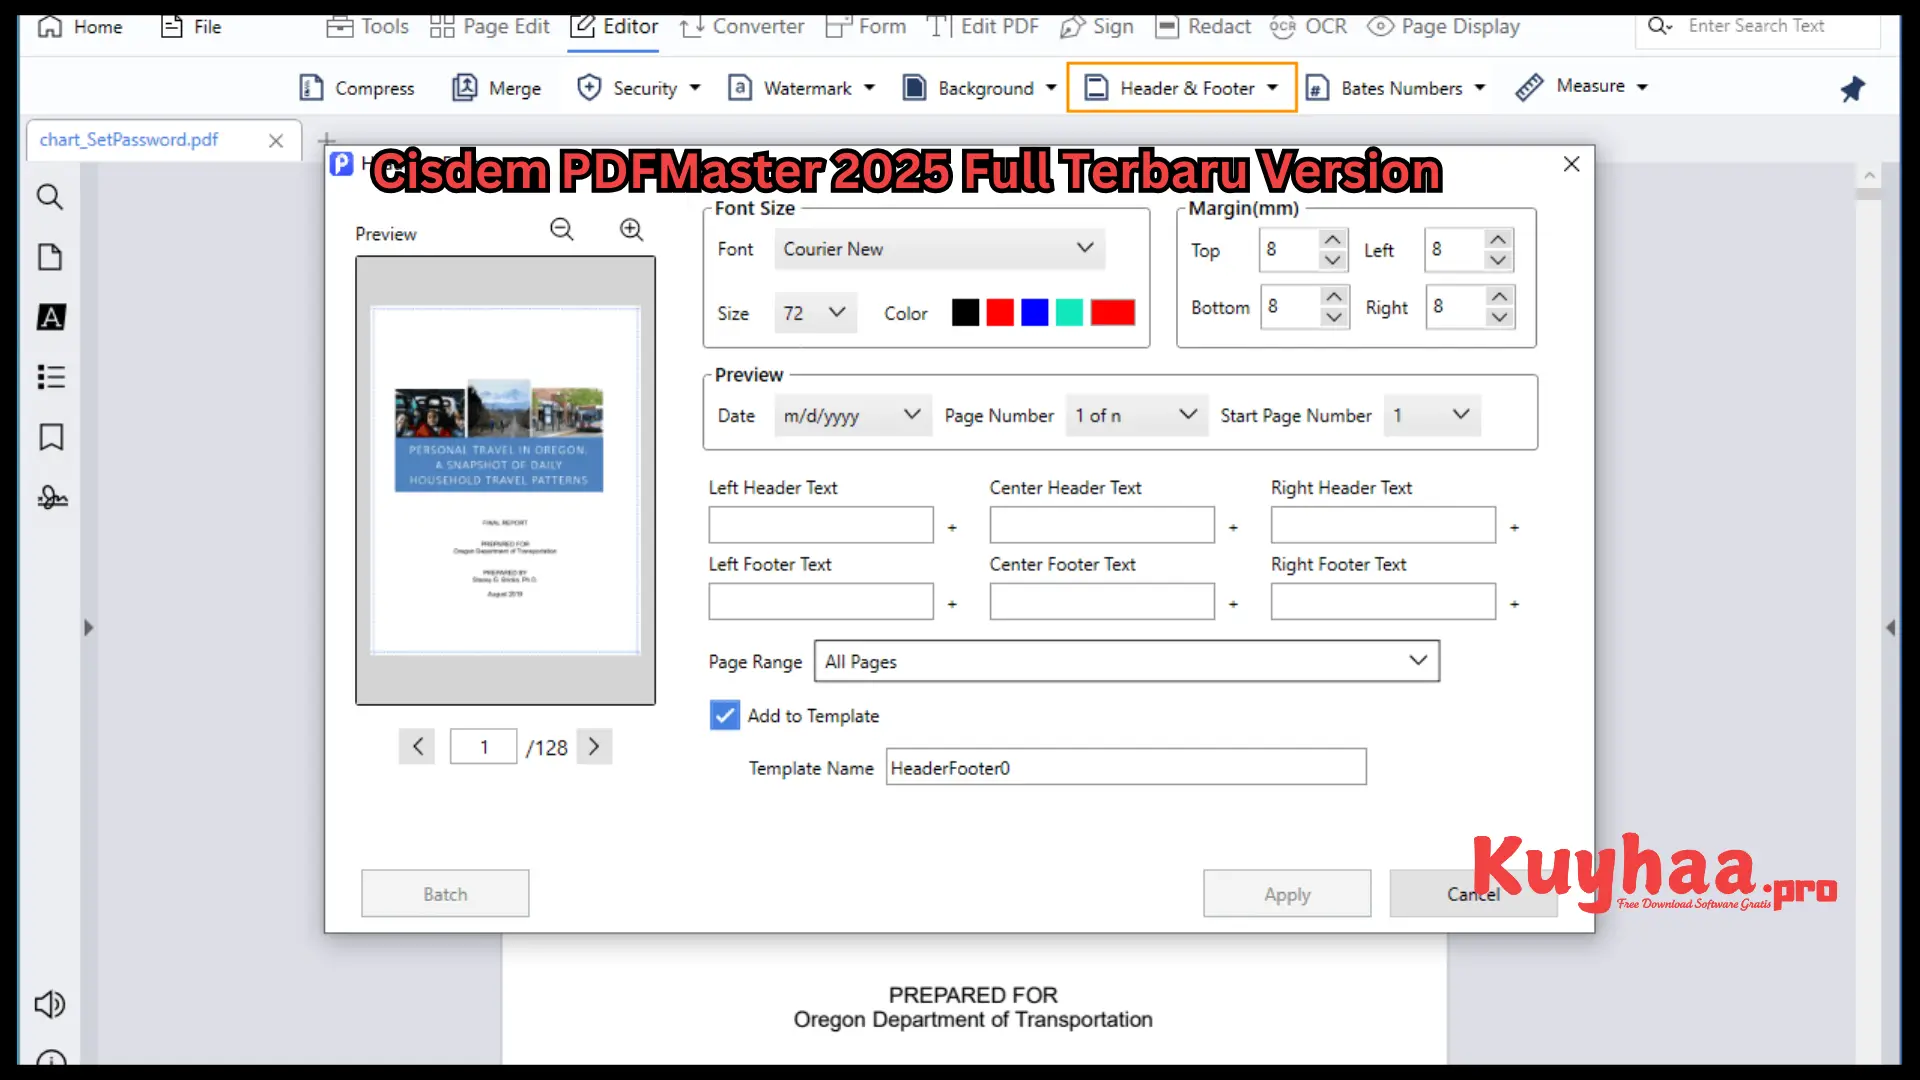Pin the toolbar using the pin icon
Viewport: 1920px width, 1080px height.
pyautogui.click(x=1852, y=88)
